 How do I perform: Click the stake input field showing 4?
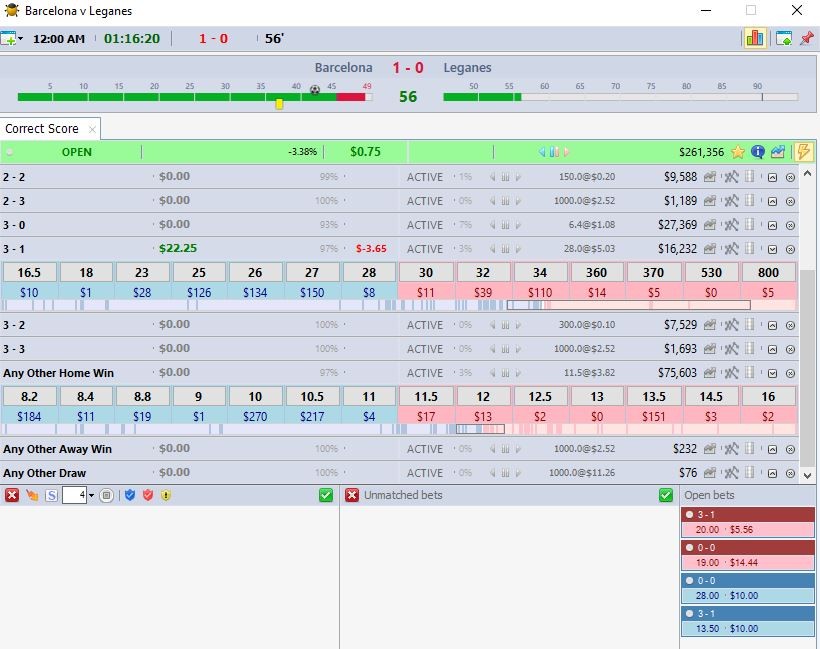(x=74, y=495)
